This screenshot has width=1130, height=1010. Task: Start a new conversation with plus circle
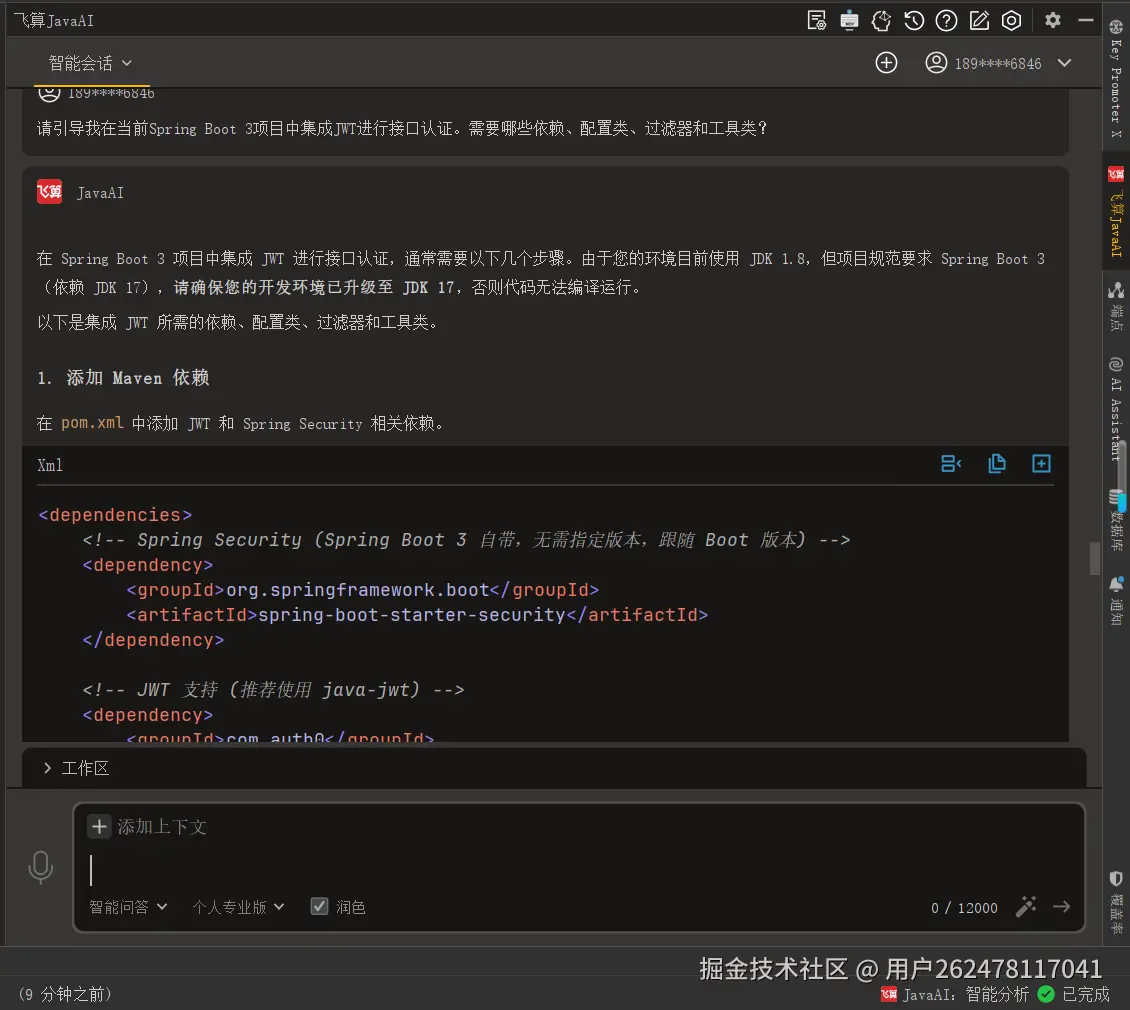click(x=886, y=63)
